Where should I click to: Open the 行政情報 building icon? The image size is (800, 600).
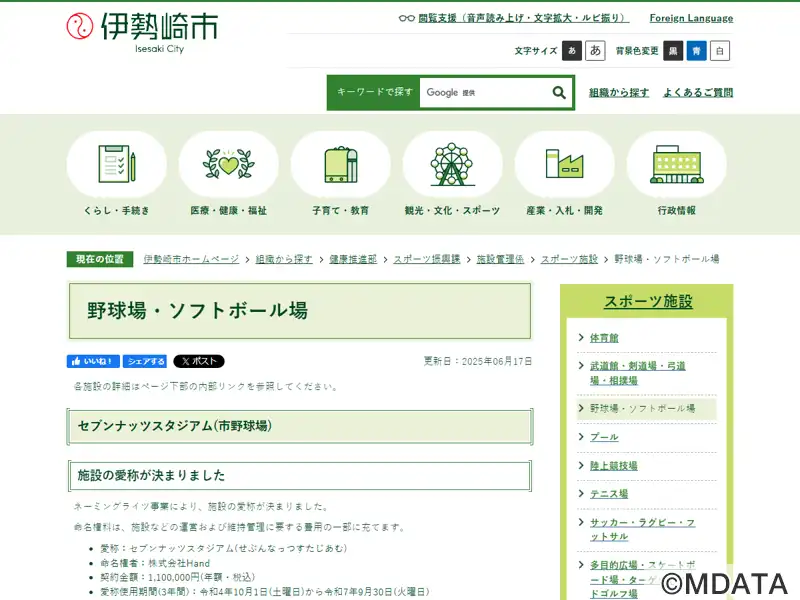677,164
